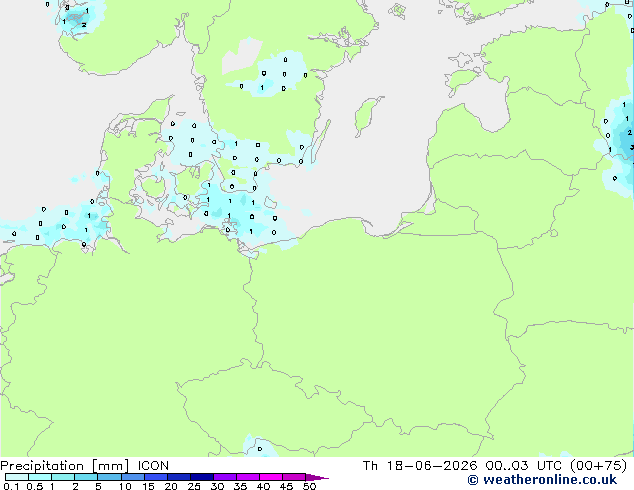Choose the 20–25 mm dark blue swatch
This screenshot has height=490, width=634.
click(179, 477)
